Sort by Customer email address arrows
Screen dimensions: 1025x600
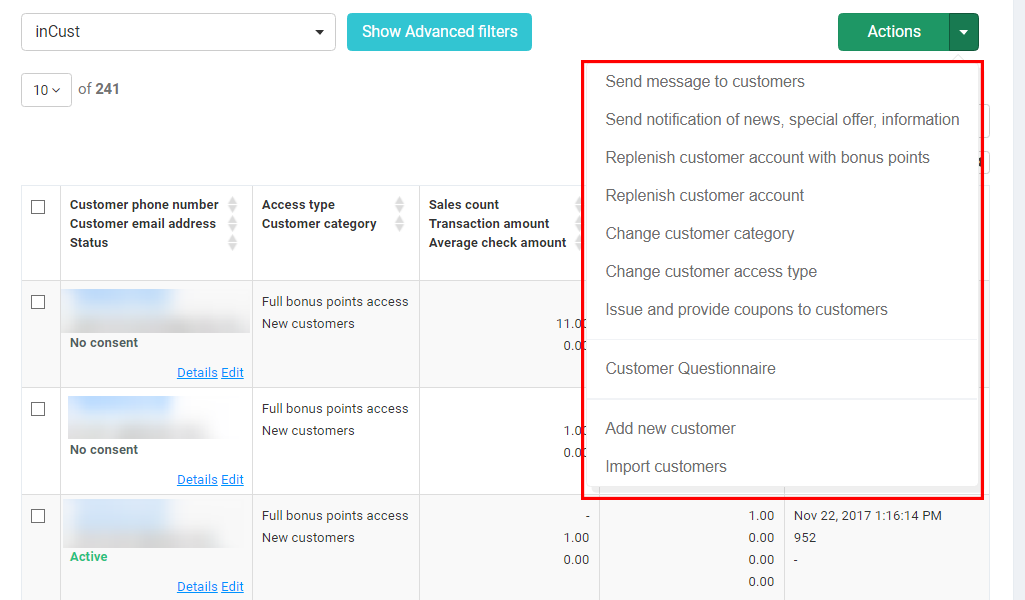[233, 224]
